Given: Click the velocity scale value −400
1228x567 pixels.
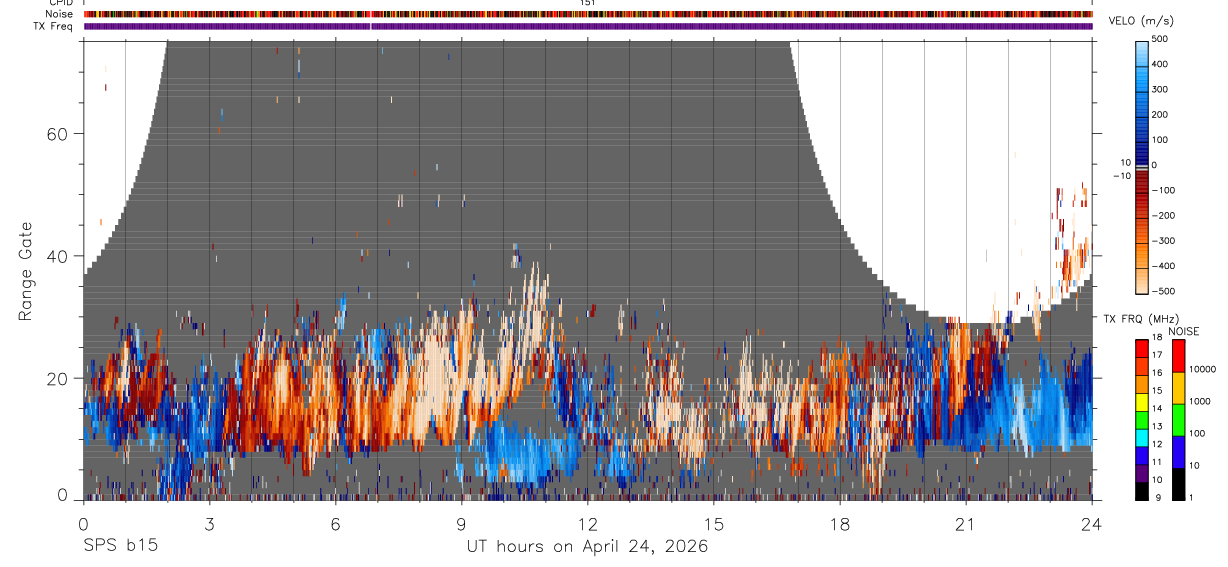Looking at the screenshot, I should (x=1161, y=266).
